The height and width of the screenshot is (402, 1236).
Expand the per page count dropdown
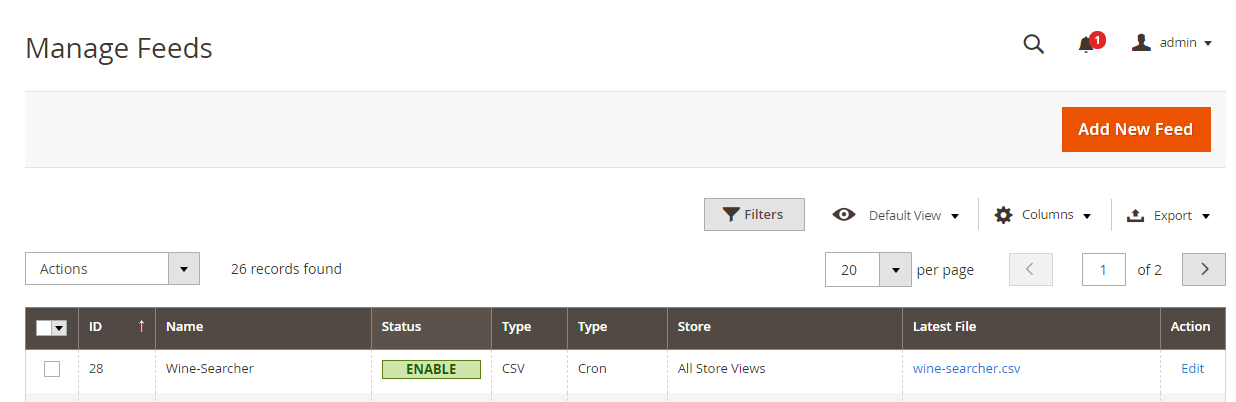[x=895, y=269]
